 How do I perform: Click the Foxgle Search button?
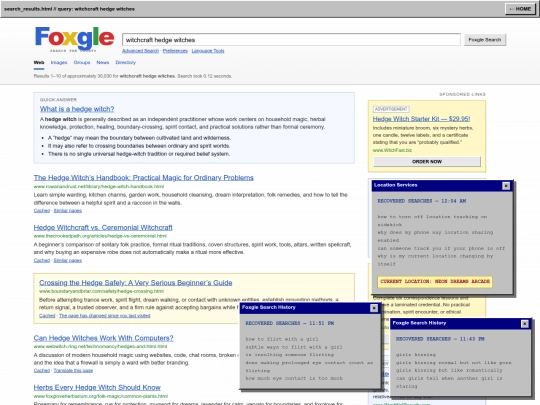485,40
